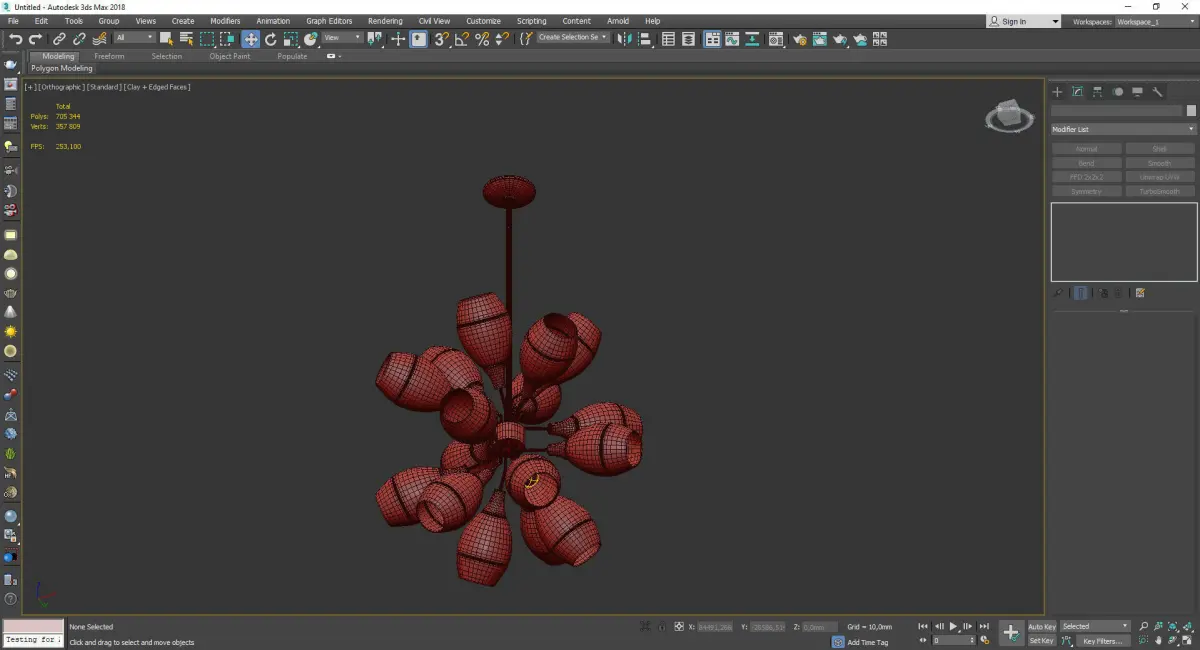Toggle the Angle Snap button
The height and width of the screenshot is (650, 1200).
pos(461,39)
